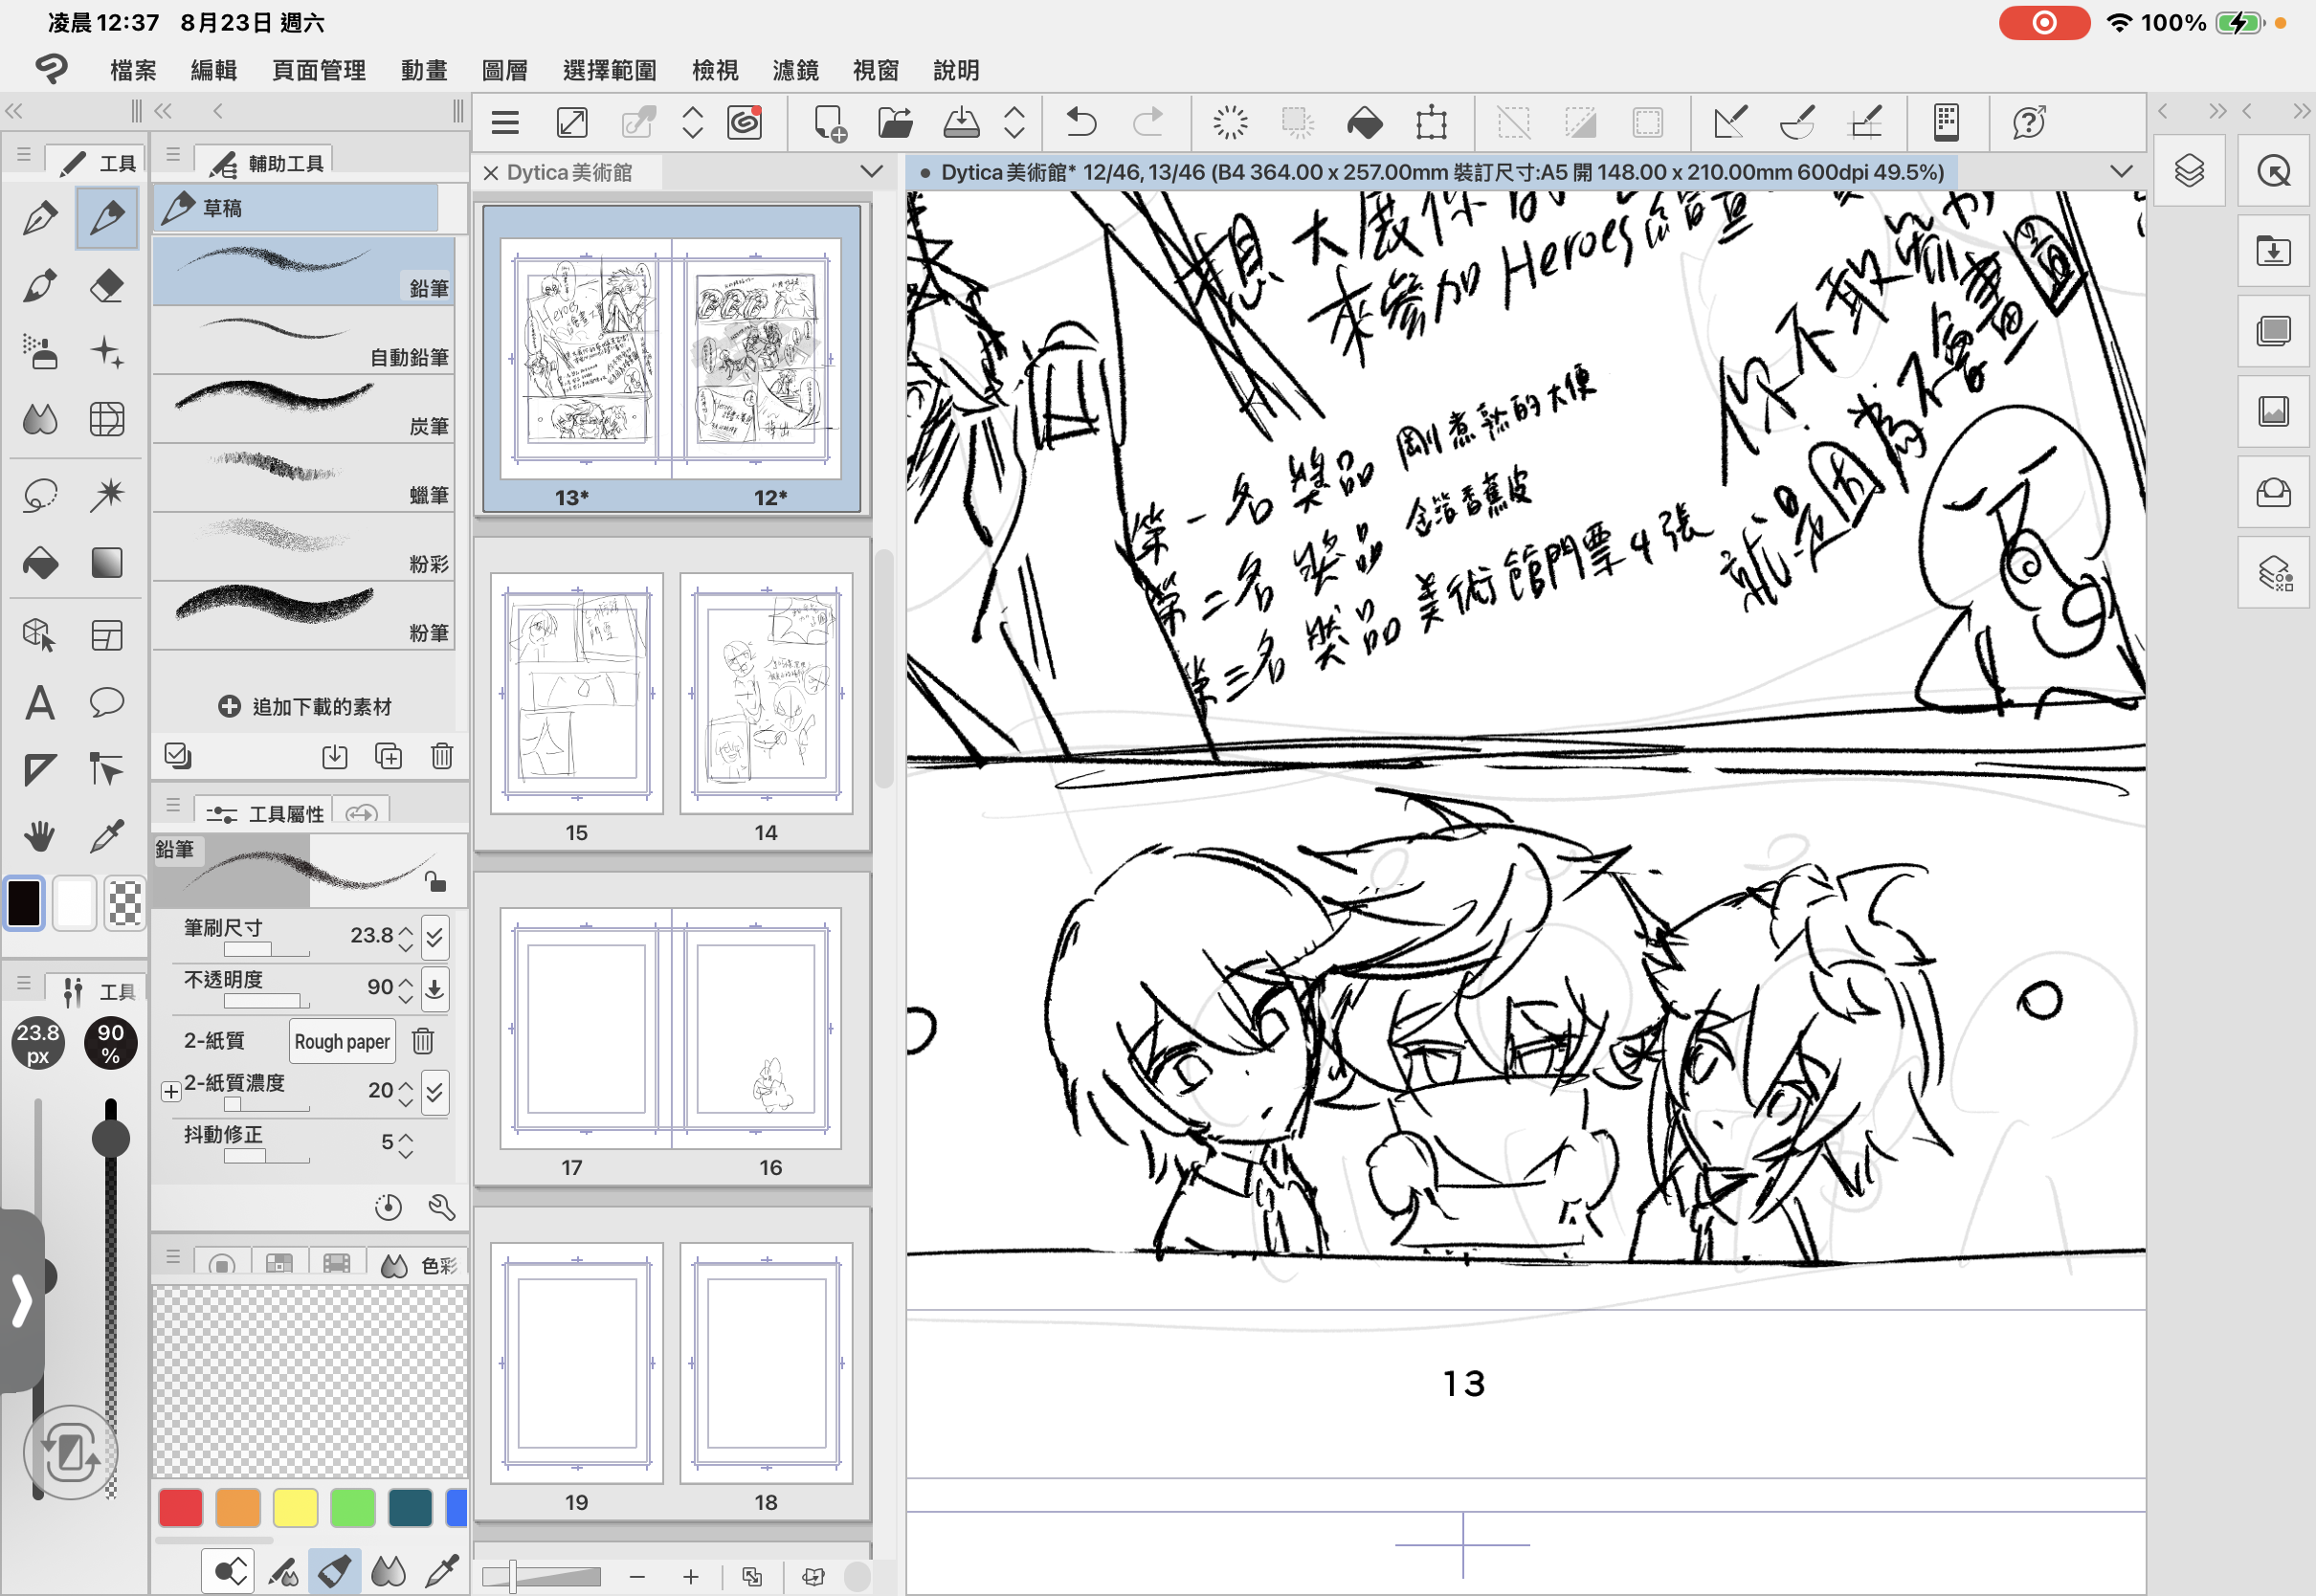Open the brush size dynamics dropdown
2316x1596 pixels.
coord(435,937)
